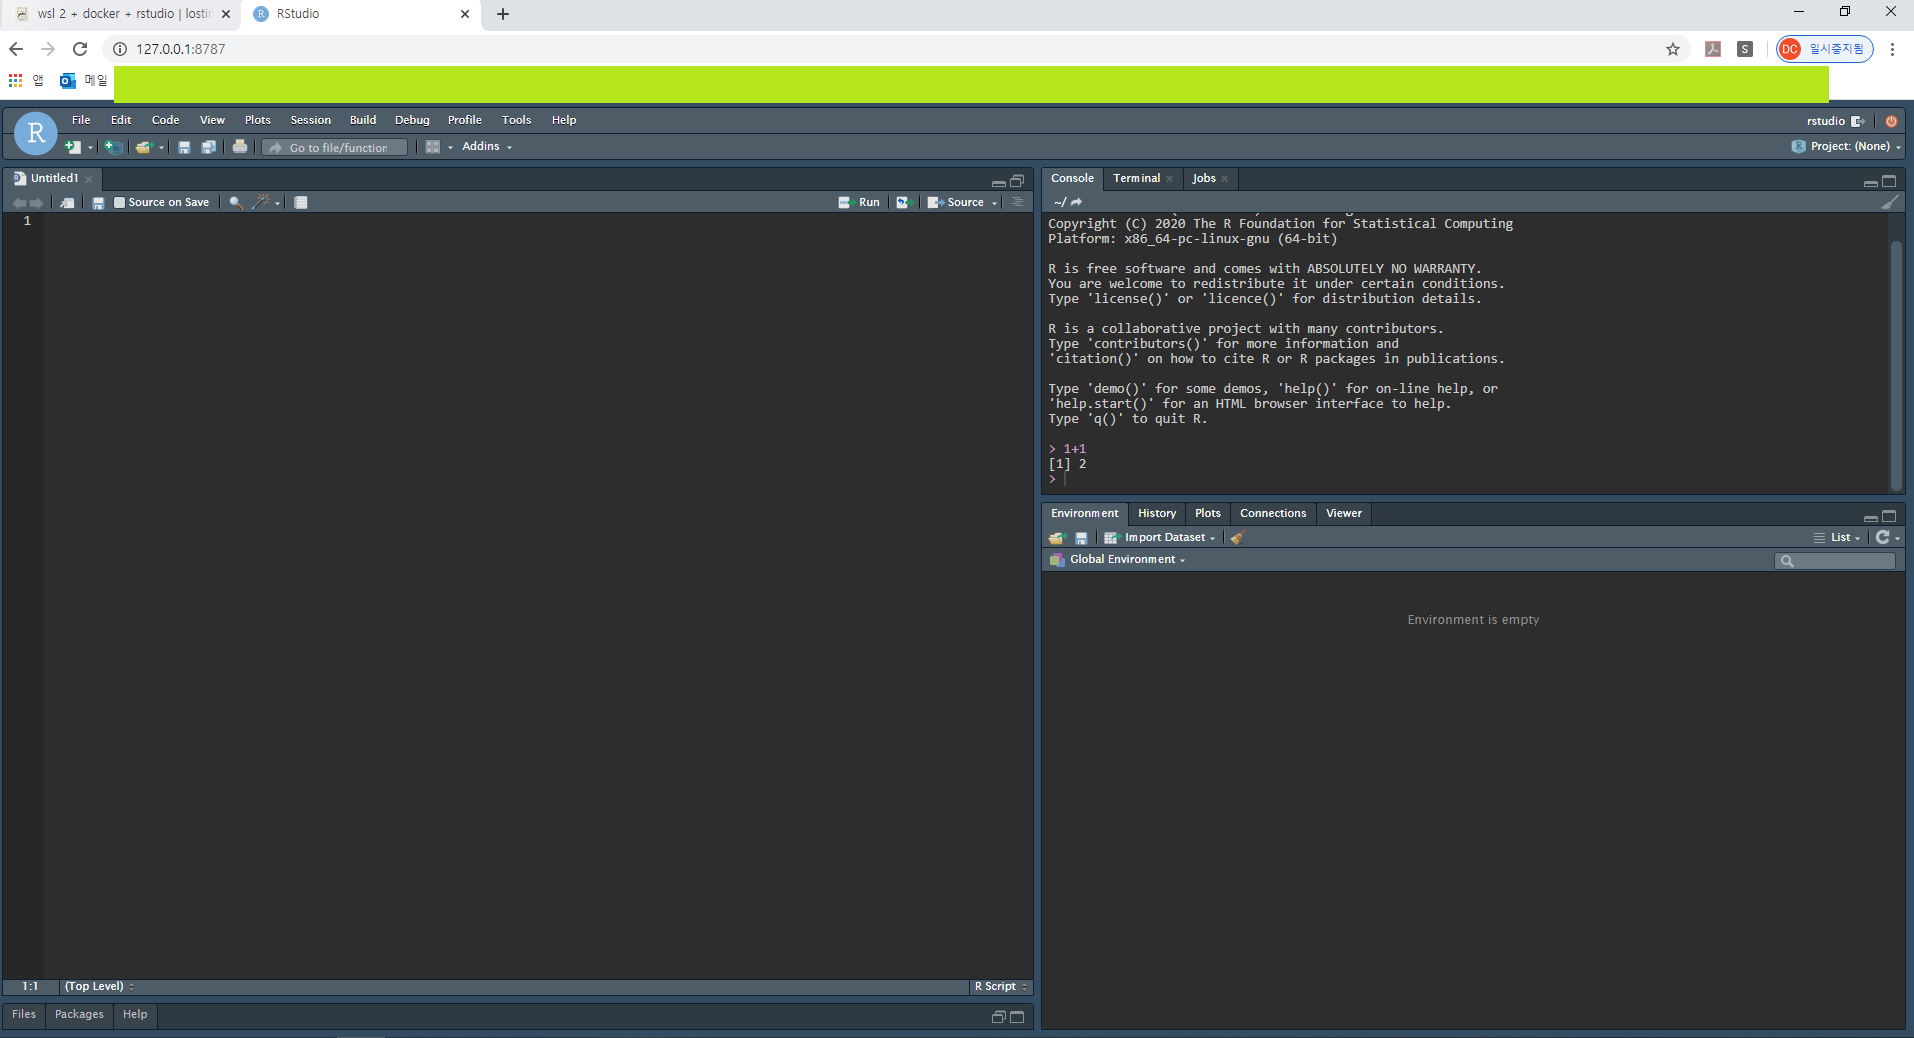Image resolution: width=1914 pixels, height=1038 pixels.
Task: Save current document in main toolbar
Action: 184,147
